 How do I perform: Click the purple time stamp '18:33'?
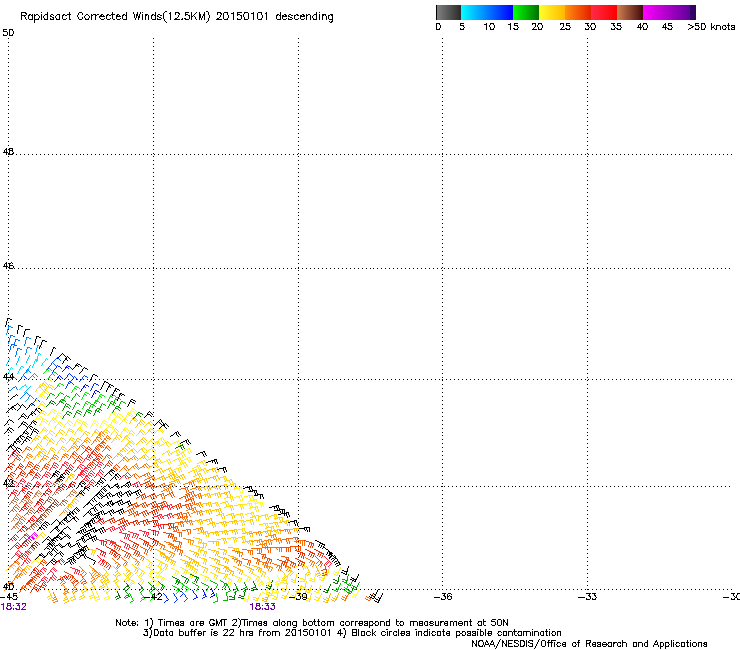tap(262, 607)
